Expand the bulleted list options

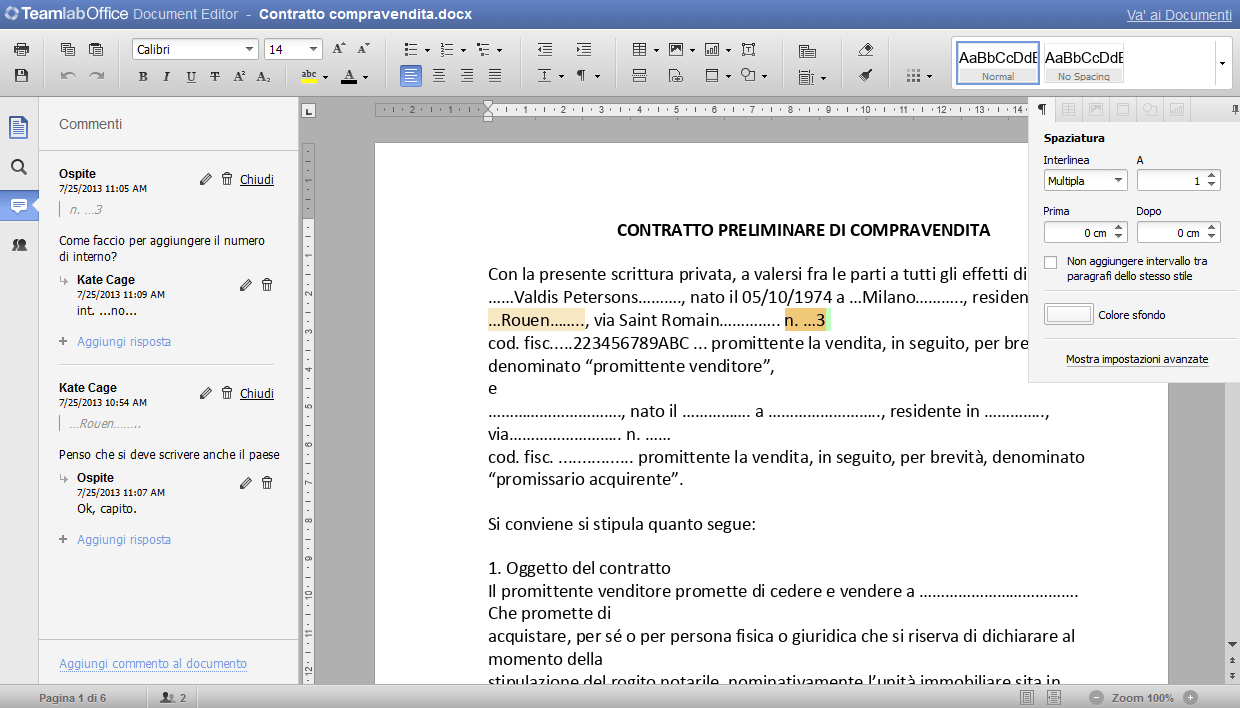click(x=427, y=49)
